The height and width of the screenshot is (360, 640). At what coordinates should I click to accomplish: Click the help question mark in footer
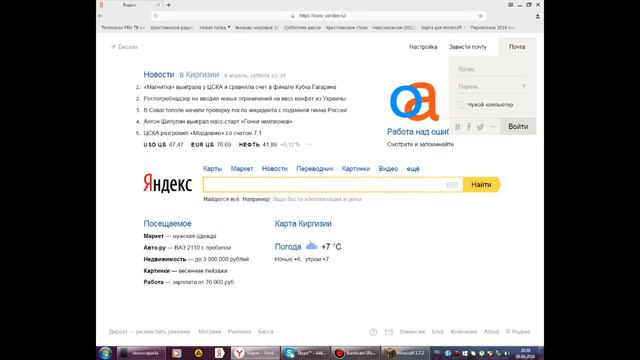pyautogui.click(x=373, y=332)
